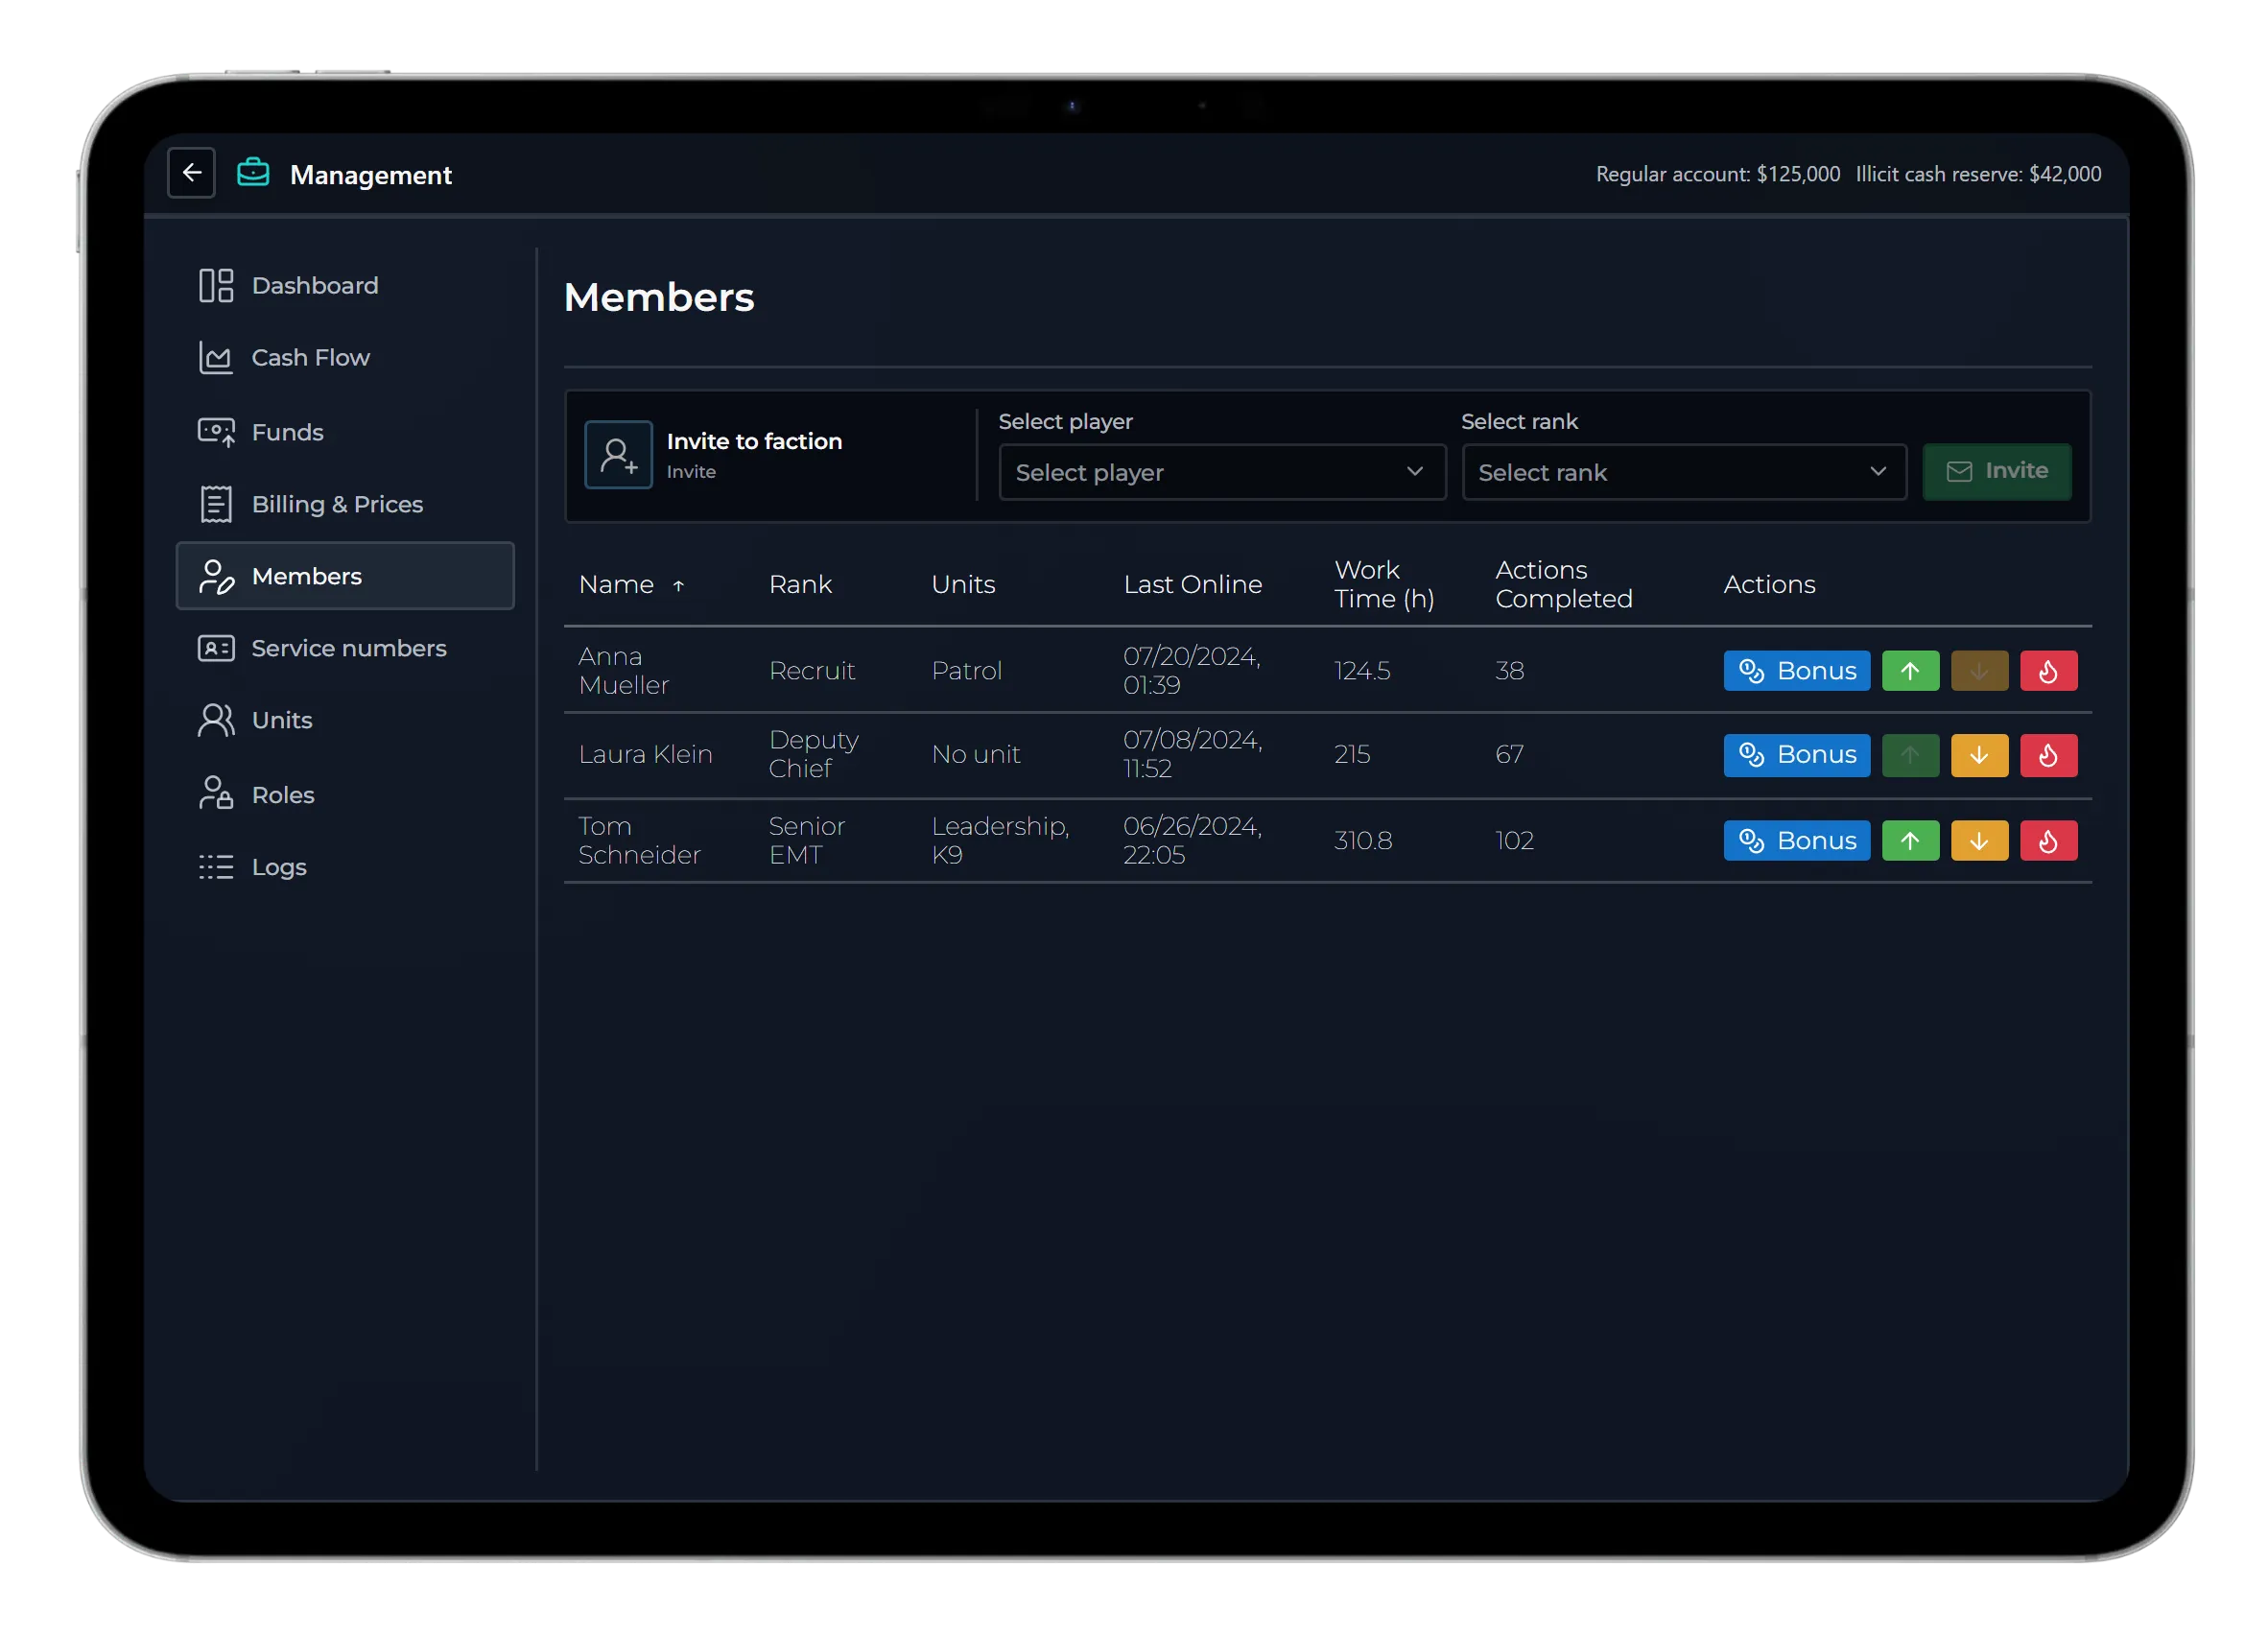
Task: Promote Anna Mueller with up arrow
Action: coord(1910,671)
